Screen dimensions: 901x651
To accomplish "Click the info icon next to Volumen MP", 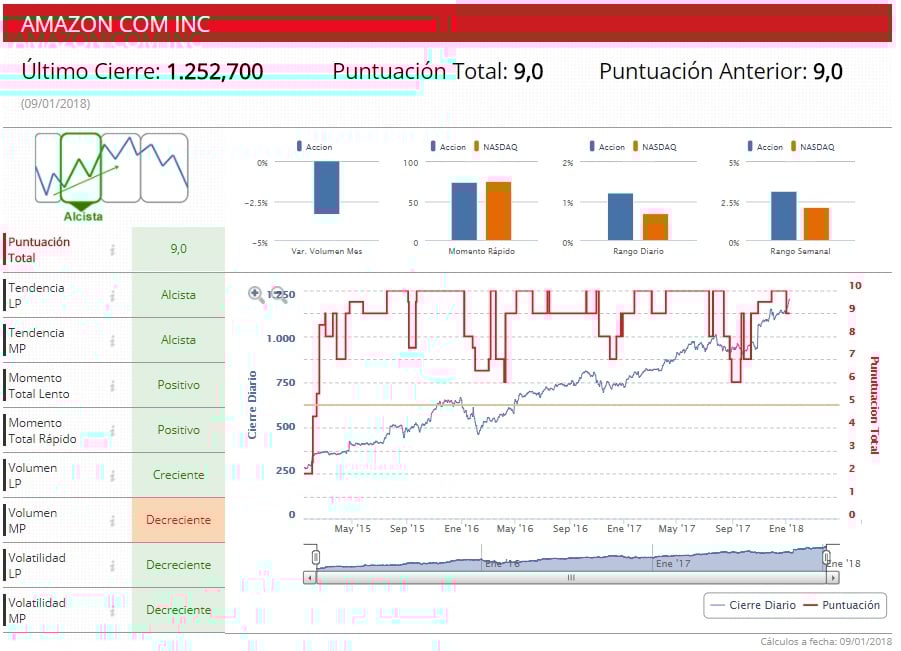I will click(x=113, y=521).
